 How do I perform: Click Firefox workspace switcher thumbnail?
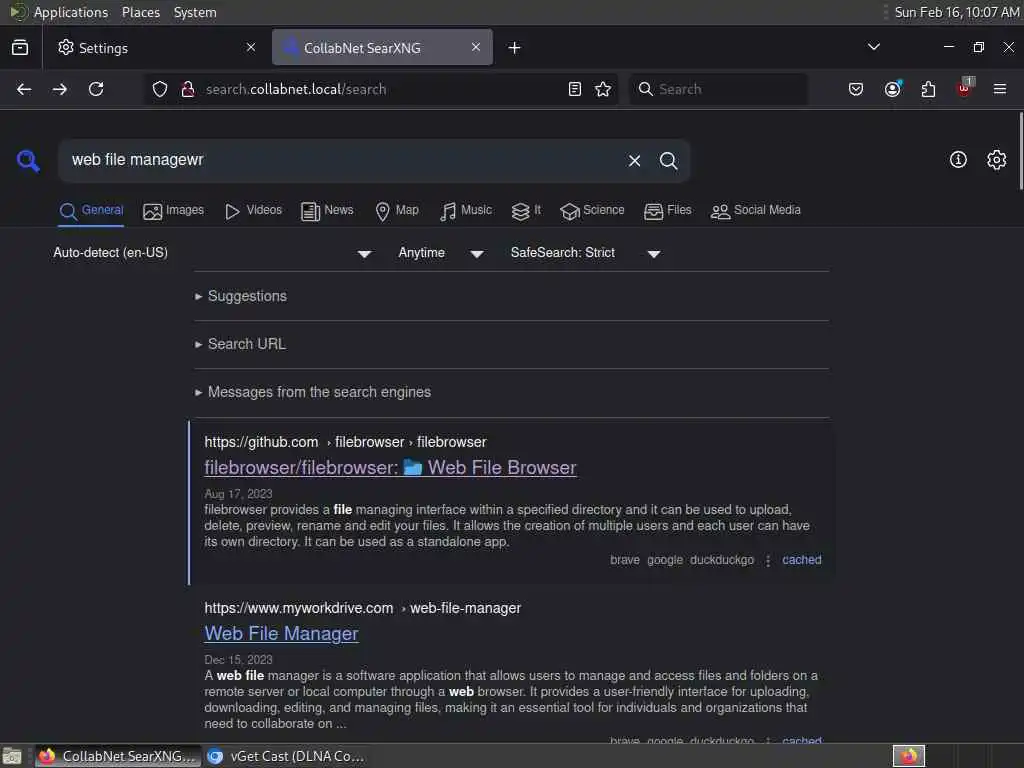coord(909,756)
